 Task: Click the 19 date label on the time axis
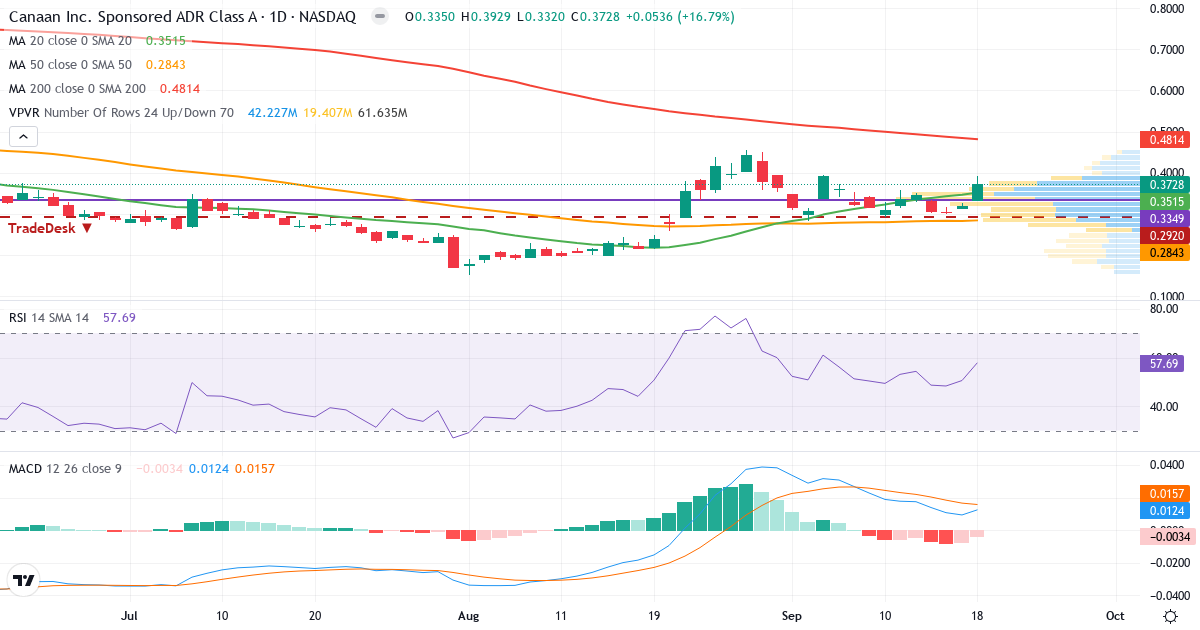click(x=654, y=615)
